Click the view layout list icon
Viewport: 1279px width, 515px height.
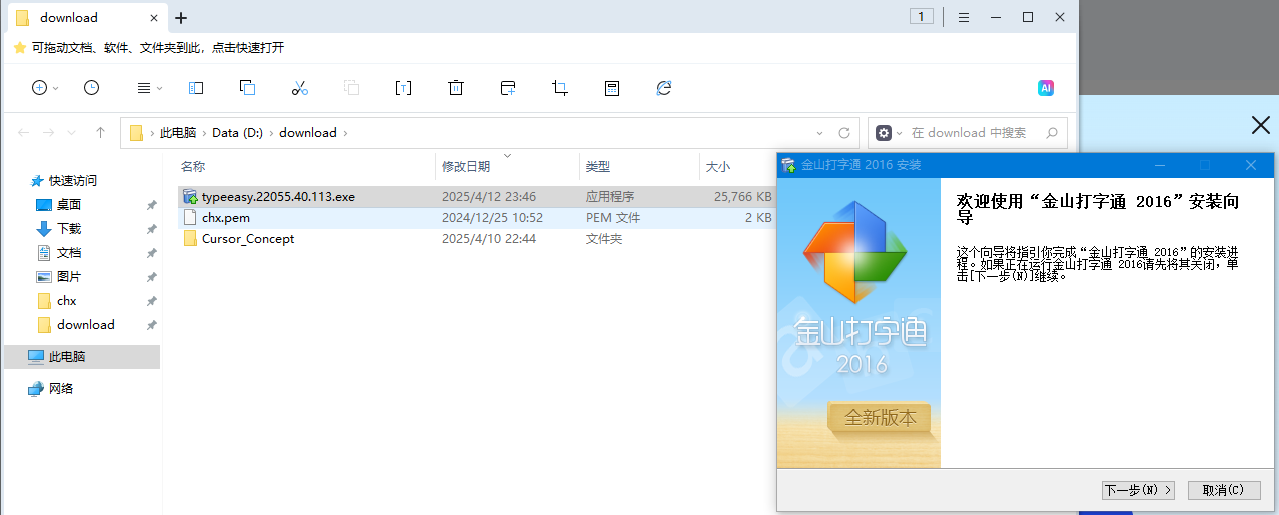[144, 88]
